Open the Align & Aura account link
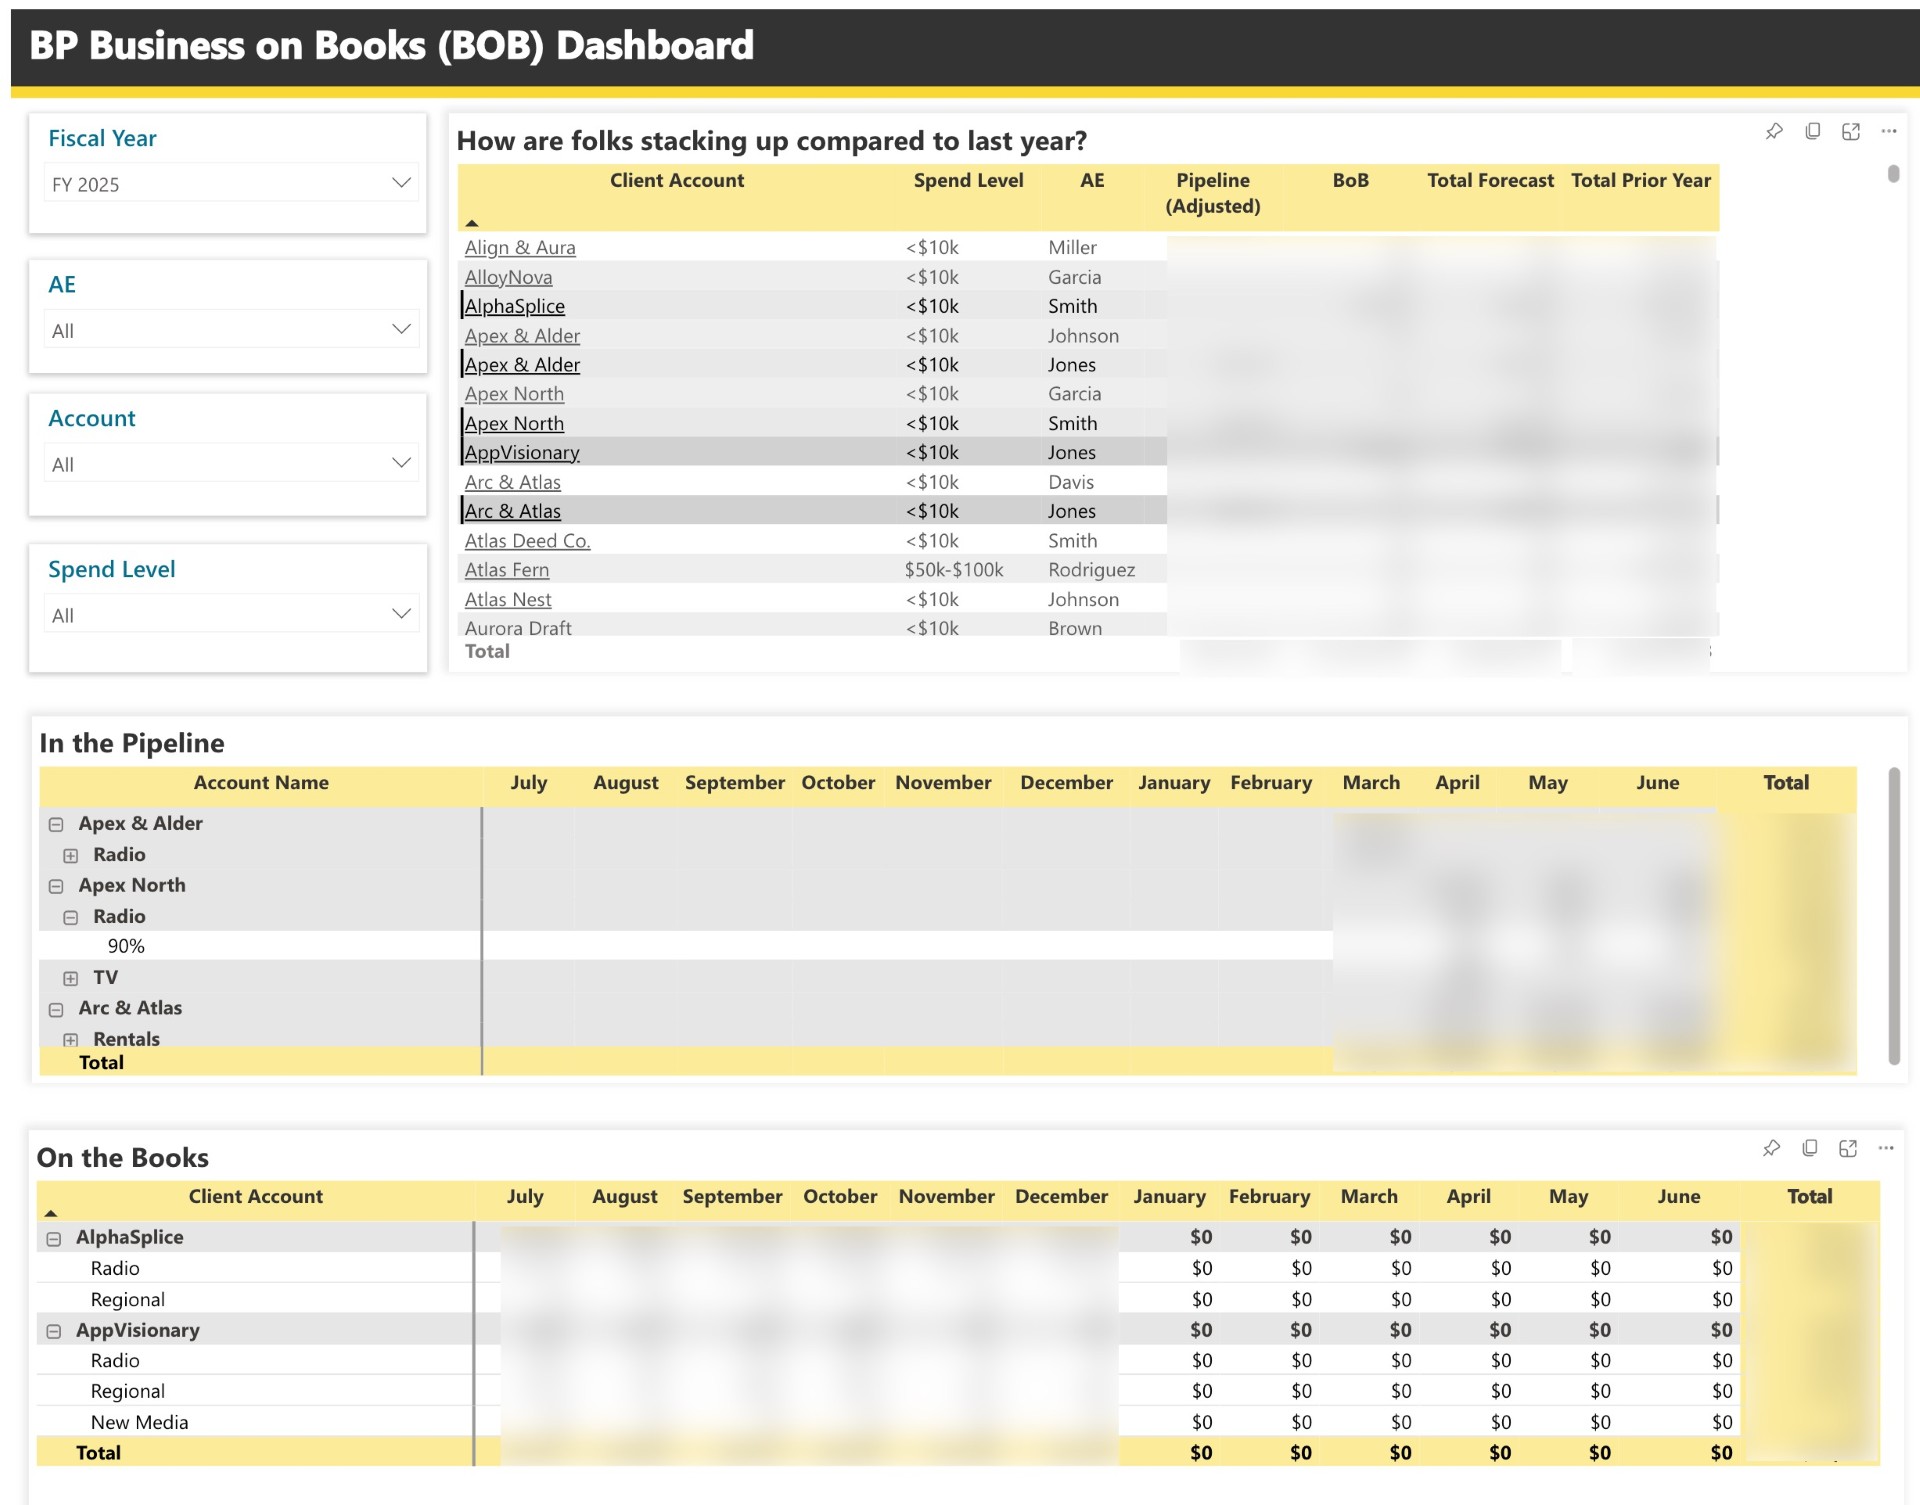This screenshot has height=1505, width=1920. [x=520, y=247]
